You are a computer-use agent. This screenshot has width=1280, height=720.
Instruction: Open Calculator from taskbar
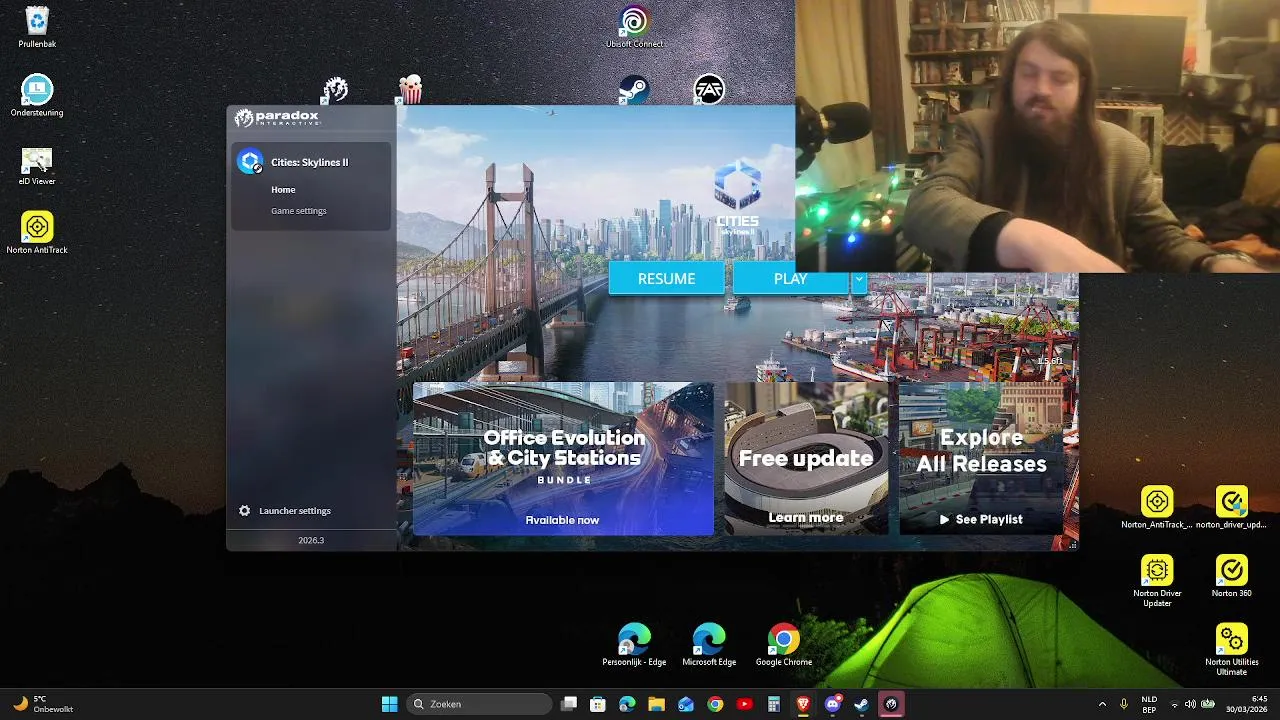pyautogui.click(x=773, y=704)
